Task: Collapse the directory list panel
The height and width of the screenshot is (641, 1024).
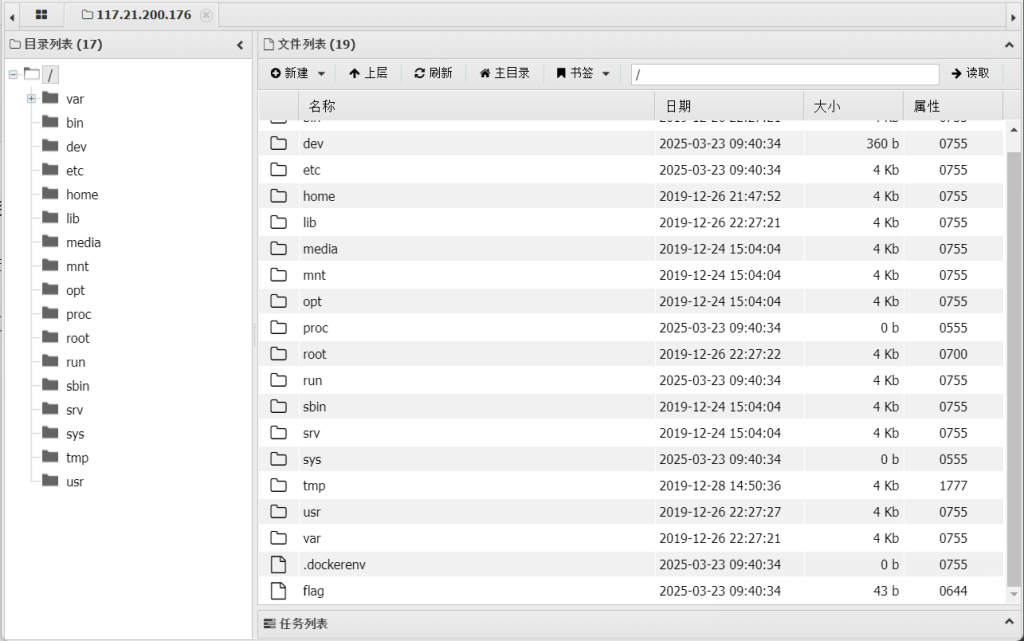Action: (240, 45)
